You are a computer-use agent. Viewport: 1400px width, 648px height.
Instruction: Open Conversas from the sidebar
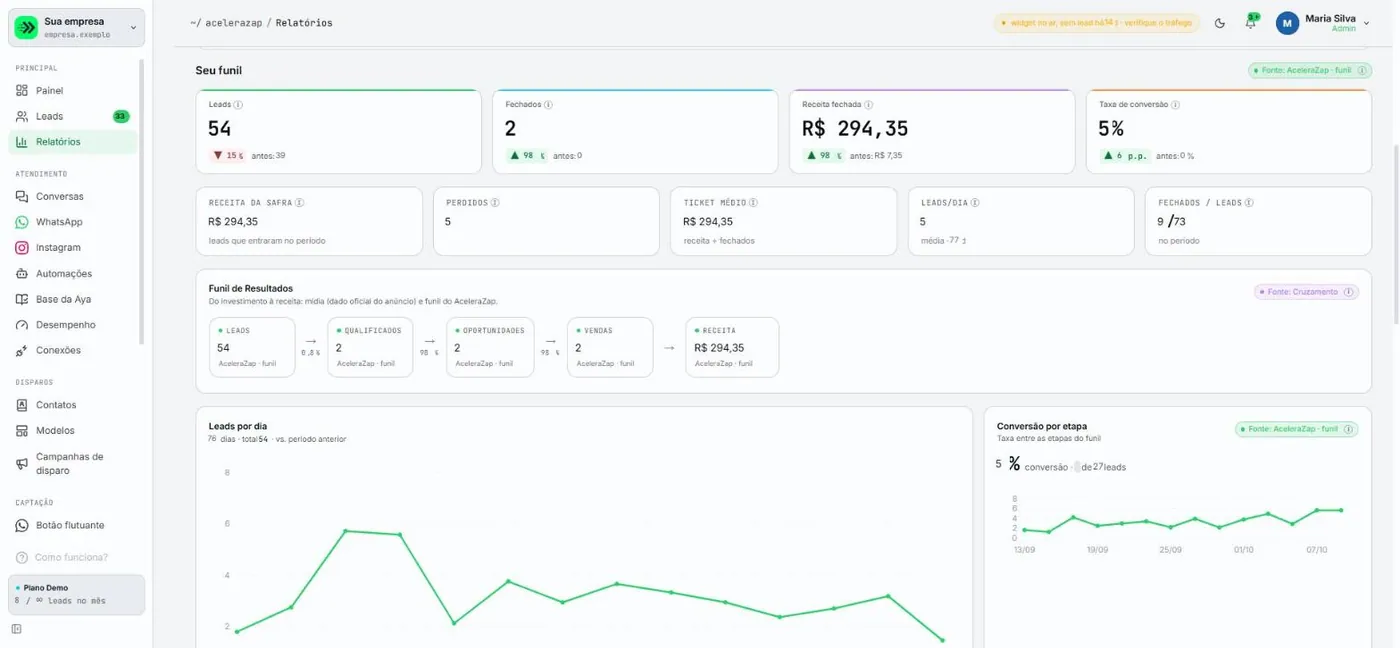[73, 197]
